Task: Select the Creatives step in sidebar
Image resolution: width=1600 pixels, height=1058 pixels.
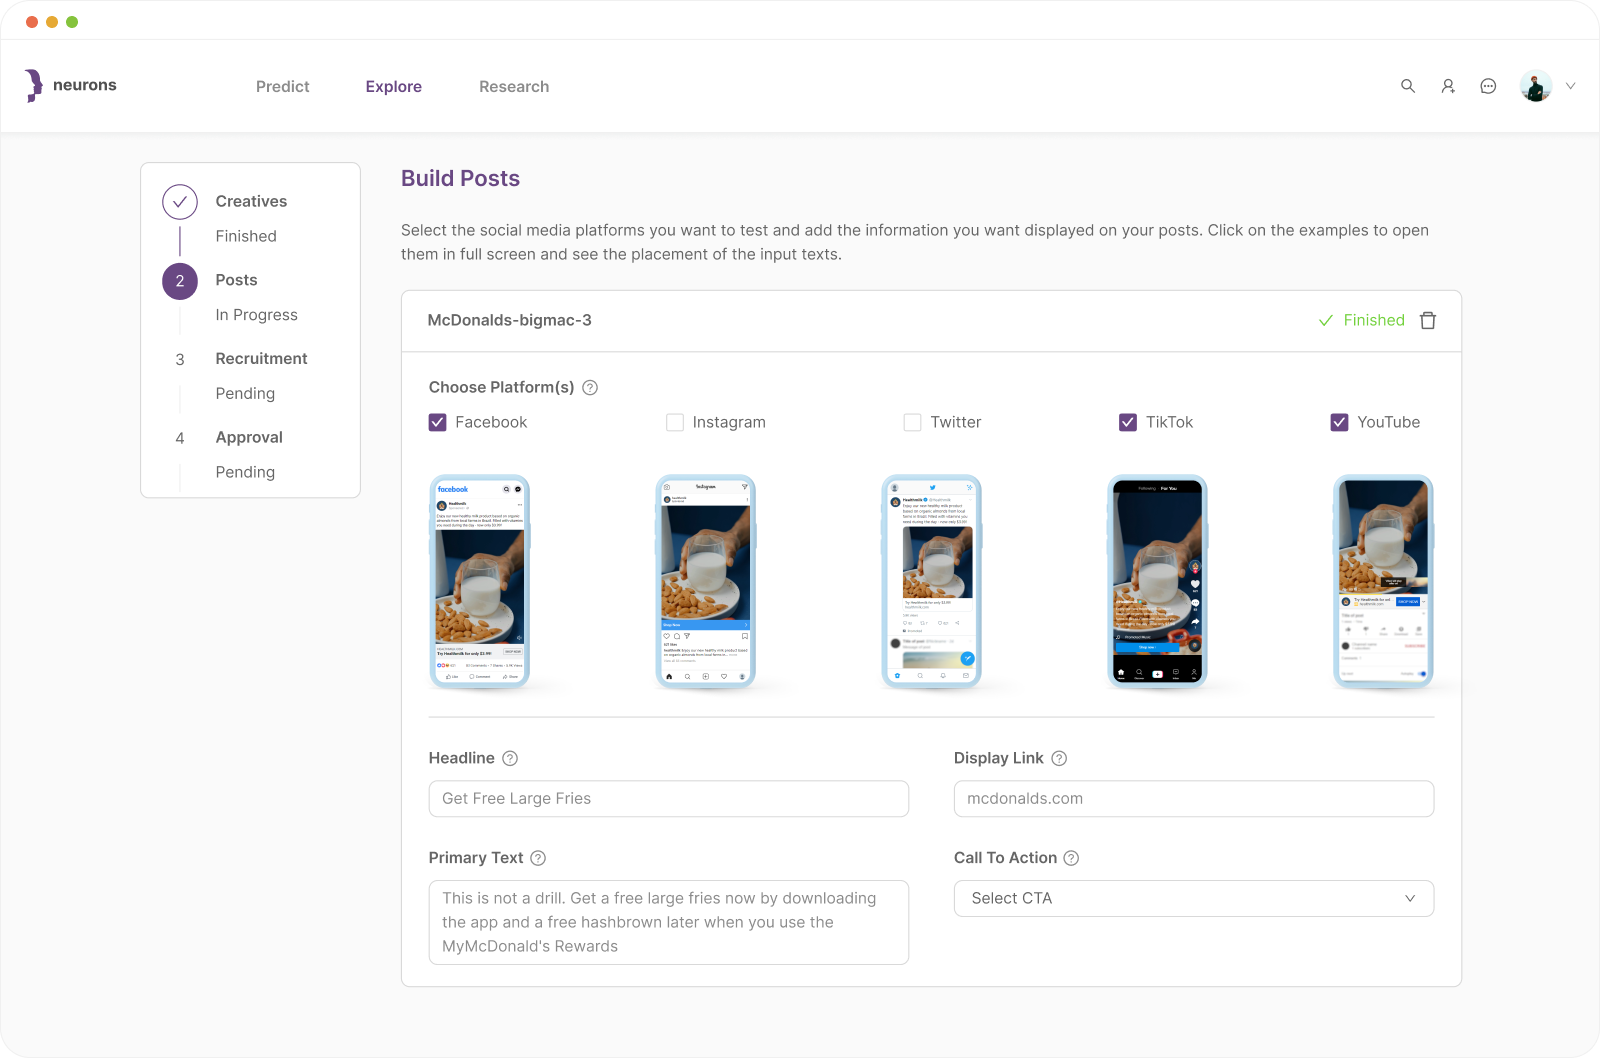Action: (251, 202)
